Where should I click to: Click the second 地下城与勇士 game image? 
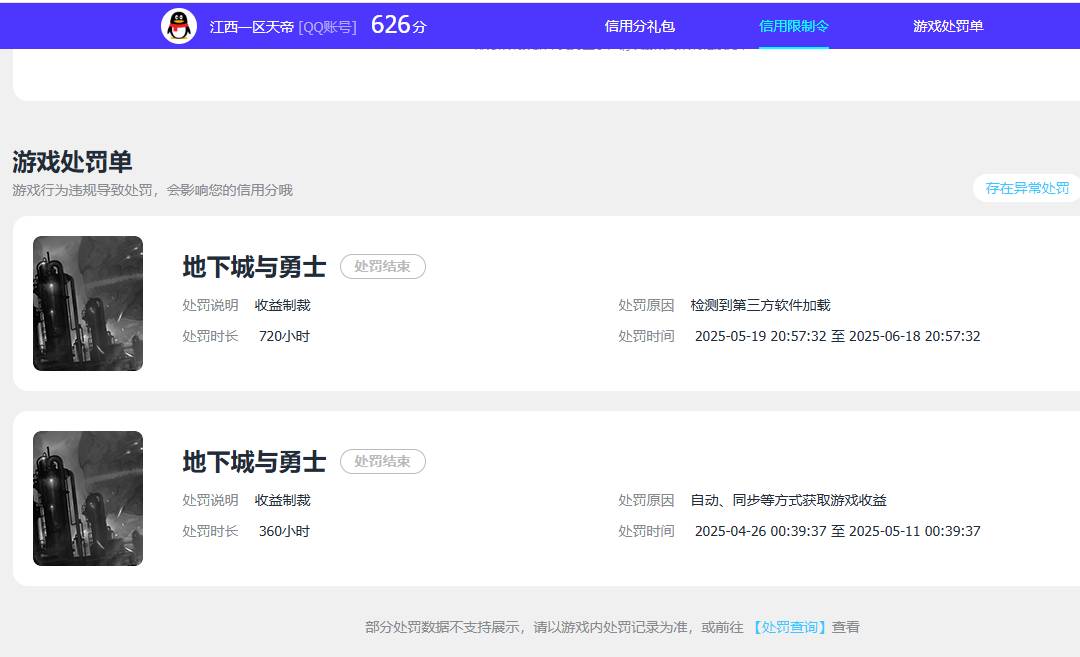click(x=88, y=497)
